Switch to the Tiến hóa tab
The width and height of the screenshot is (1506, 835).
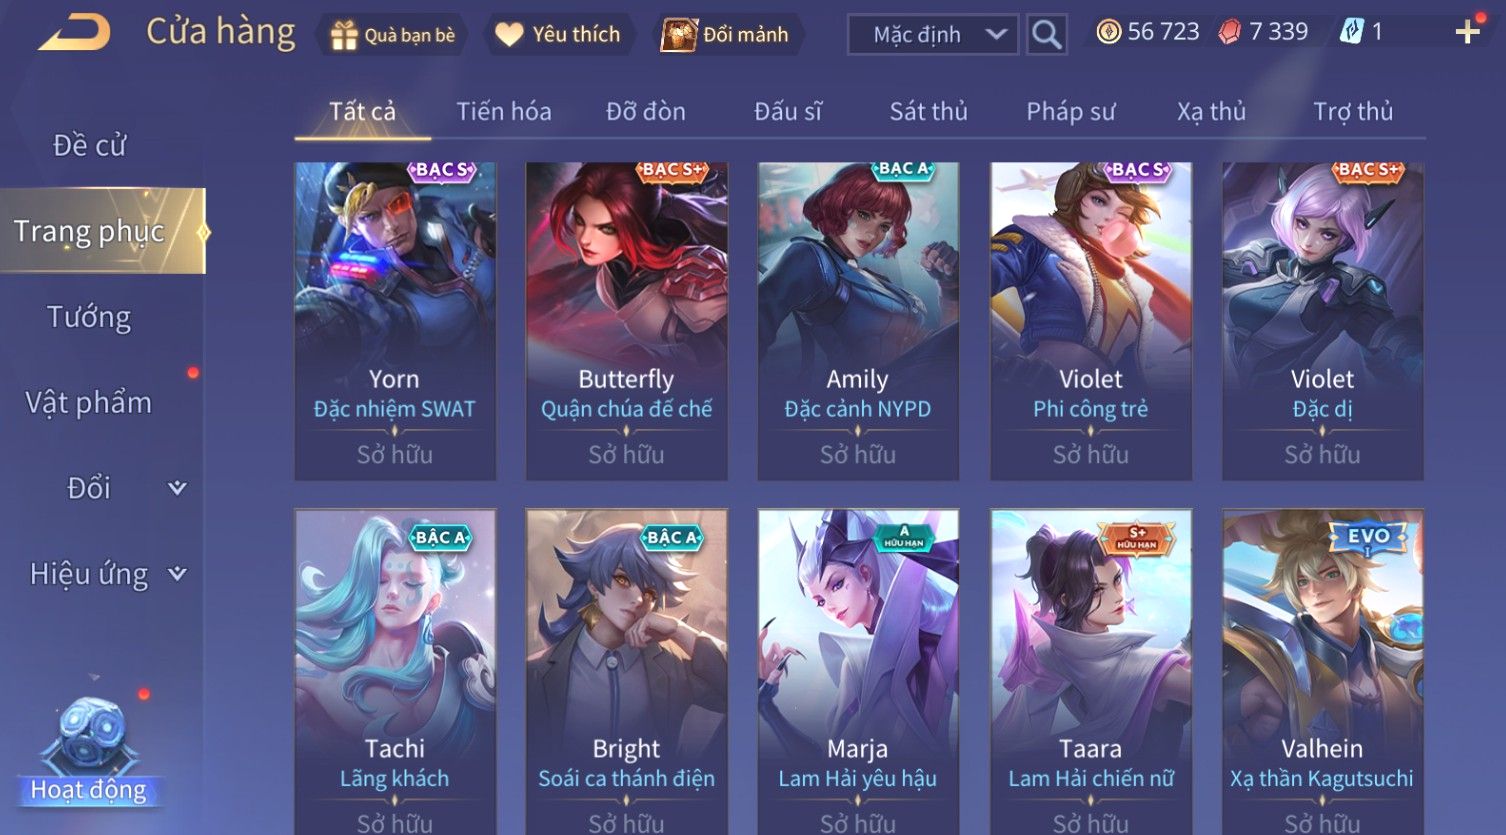click(504, 111)
